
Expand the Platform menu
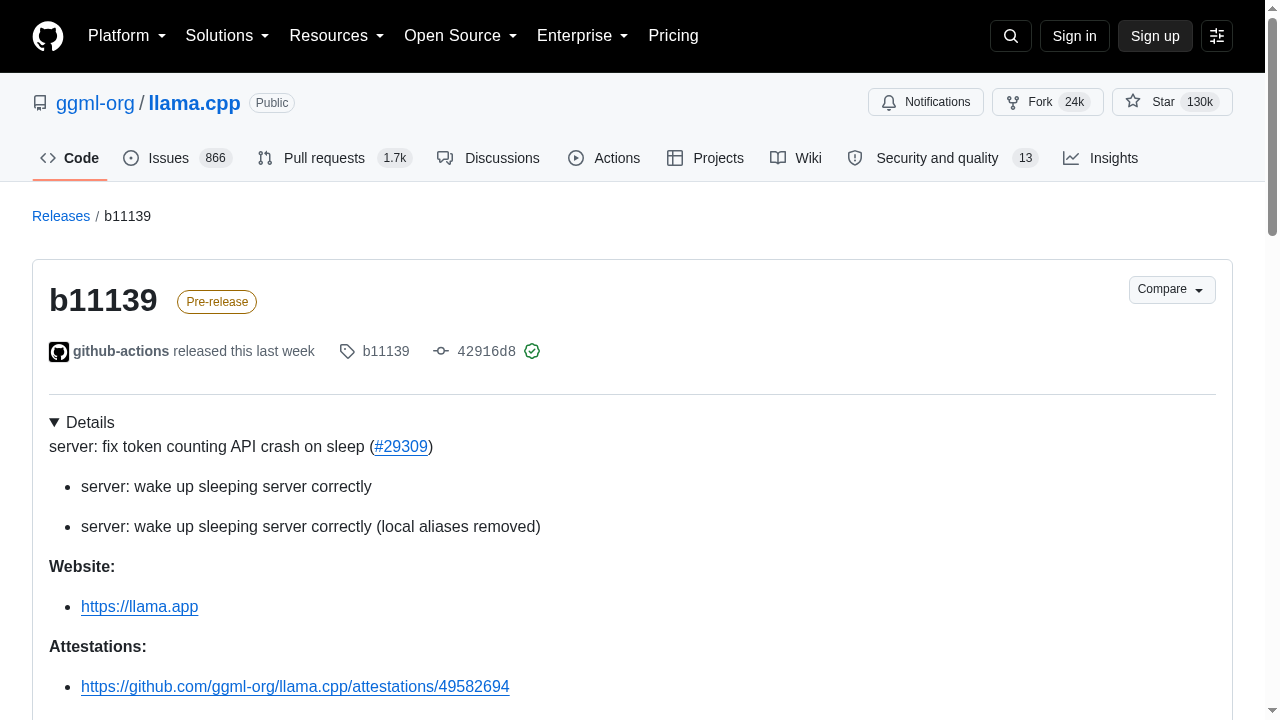coord(127,36)
